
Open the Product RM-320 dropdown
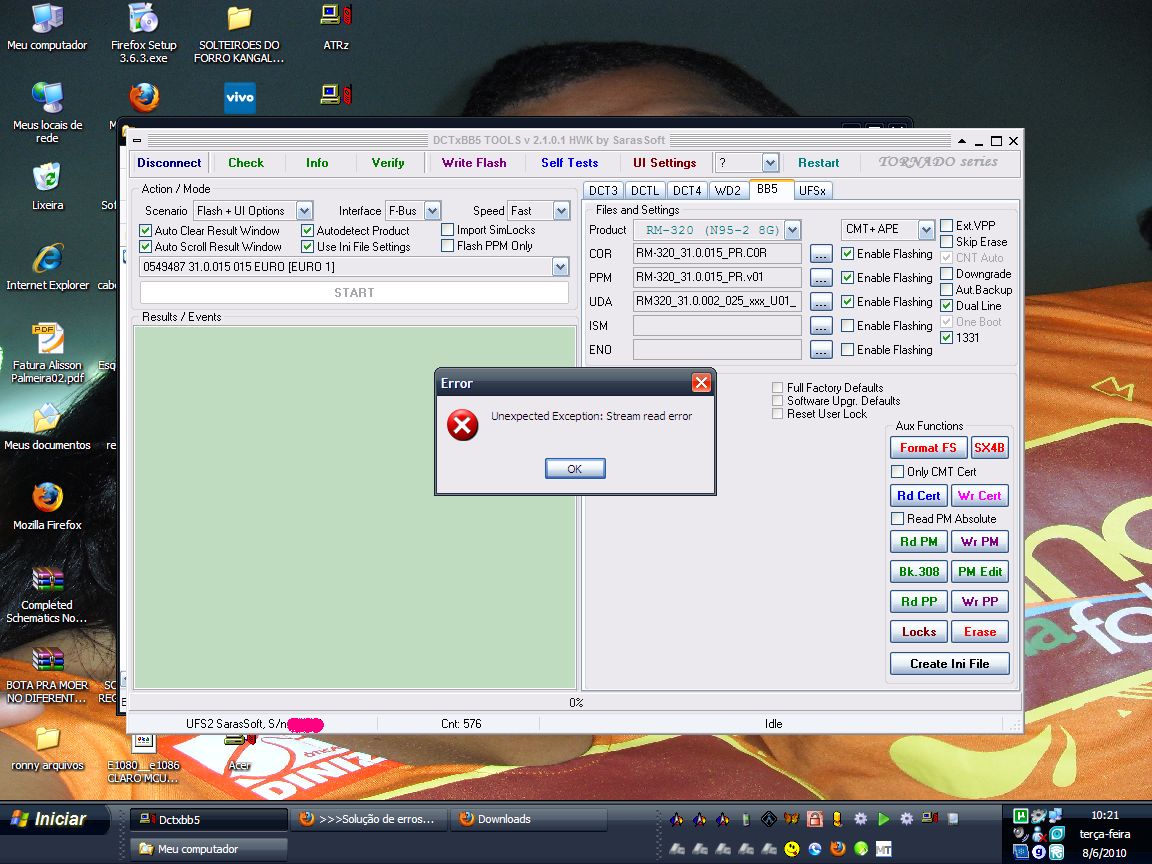coord(792,230)
